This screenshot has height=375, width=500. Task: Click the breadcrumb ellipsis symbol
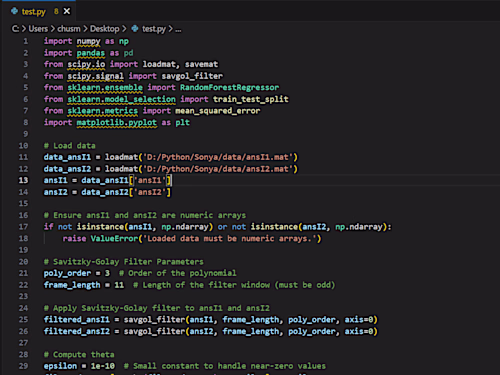click(x=178, y=29)
